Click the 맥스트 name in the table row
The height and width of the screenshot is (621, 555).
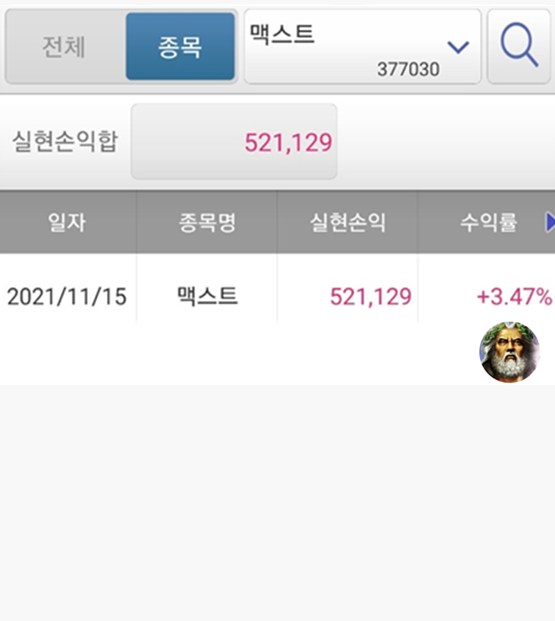point(207,296)
